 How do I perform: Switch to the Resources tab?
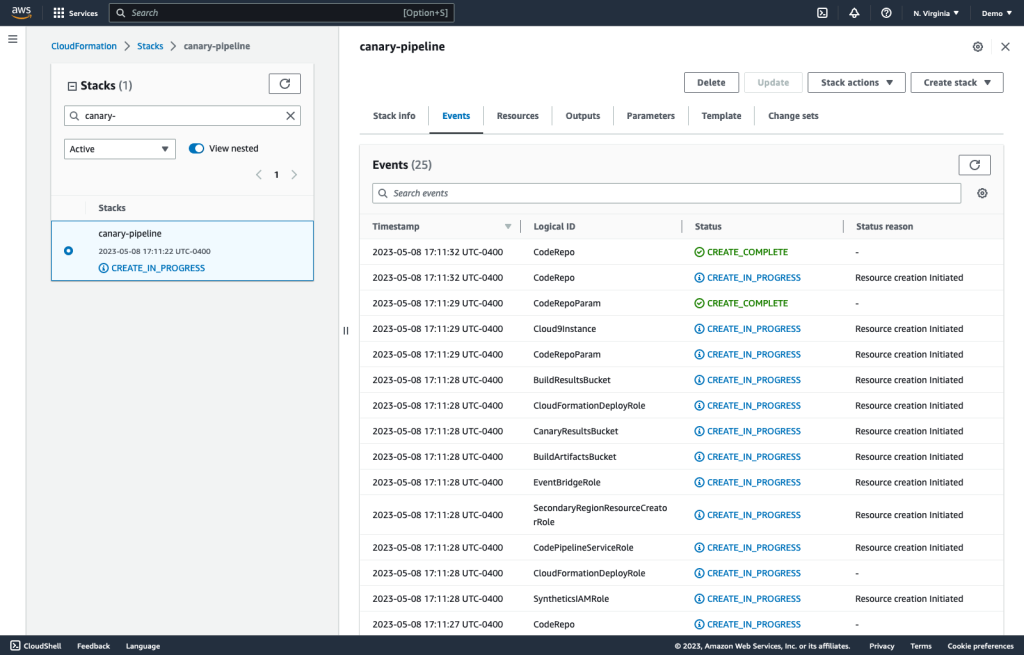(x=517, y=116)
